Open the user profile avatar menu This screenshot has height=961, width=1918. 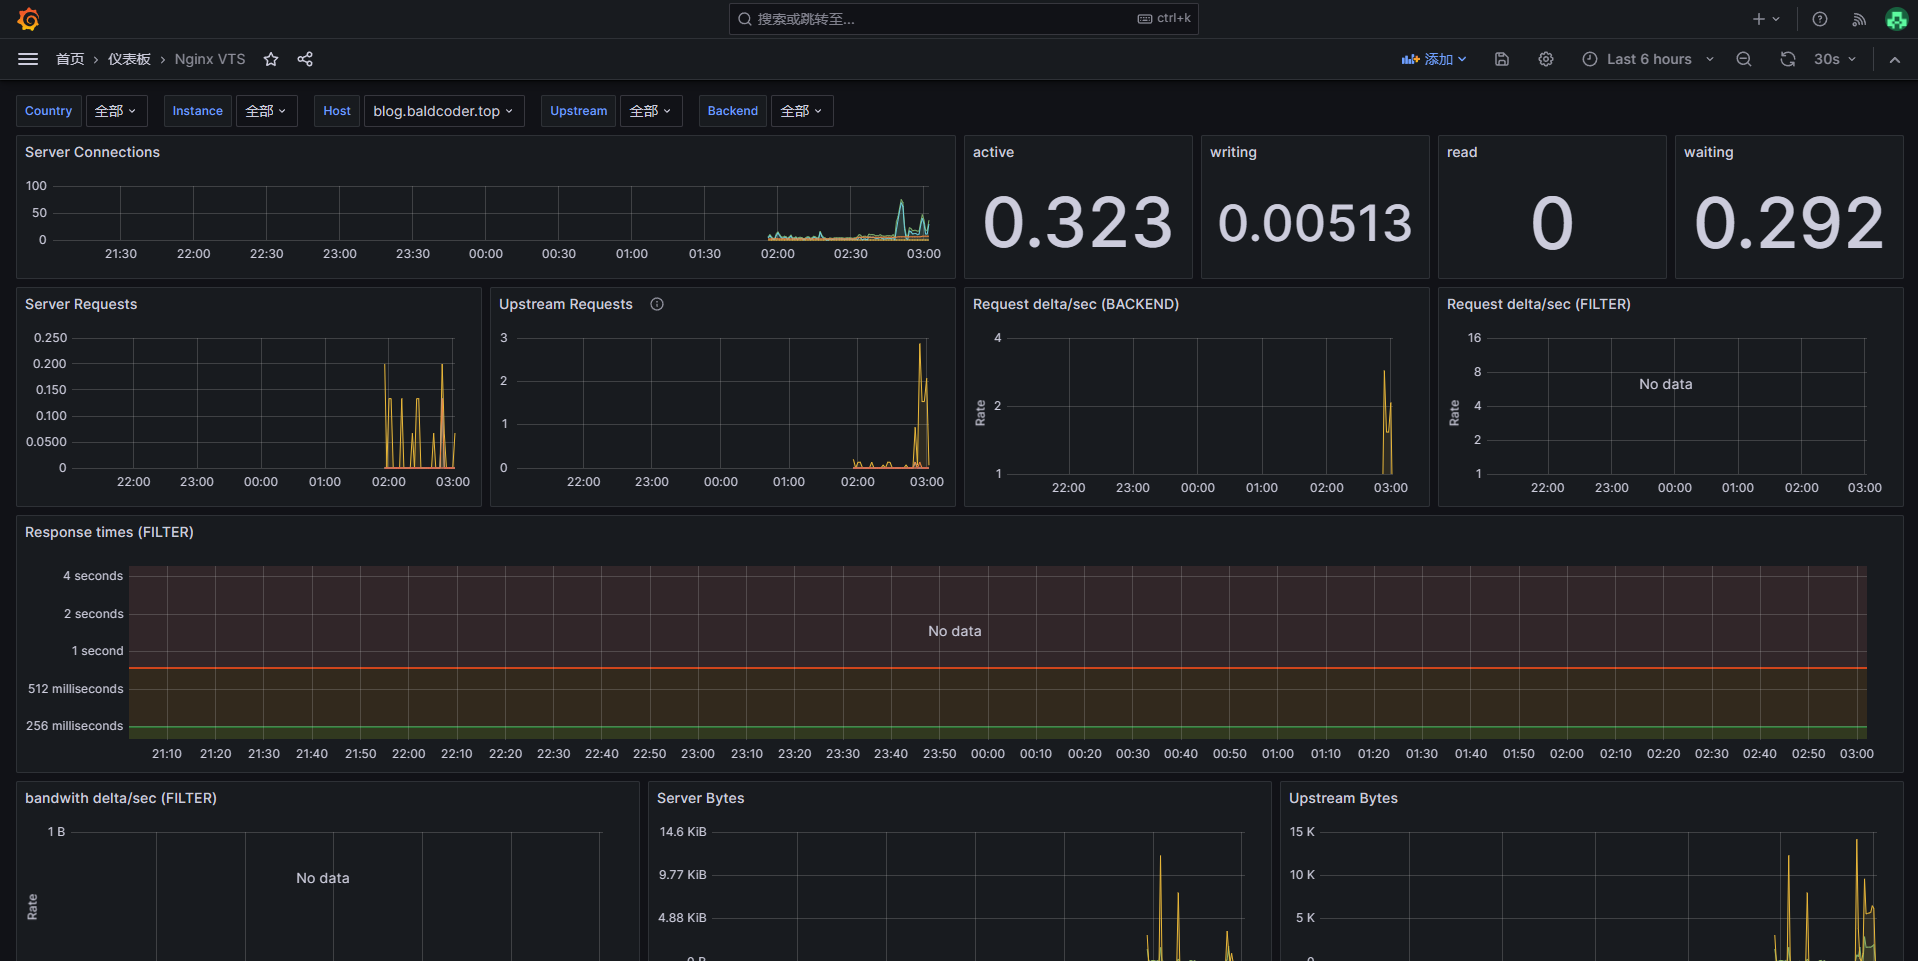(1896, 18)
